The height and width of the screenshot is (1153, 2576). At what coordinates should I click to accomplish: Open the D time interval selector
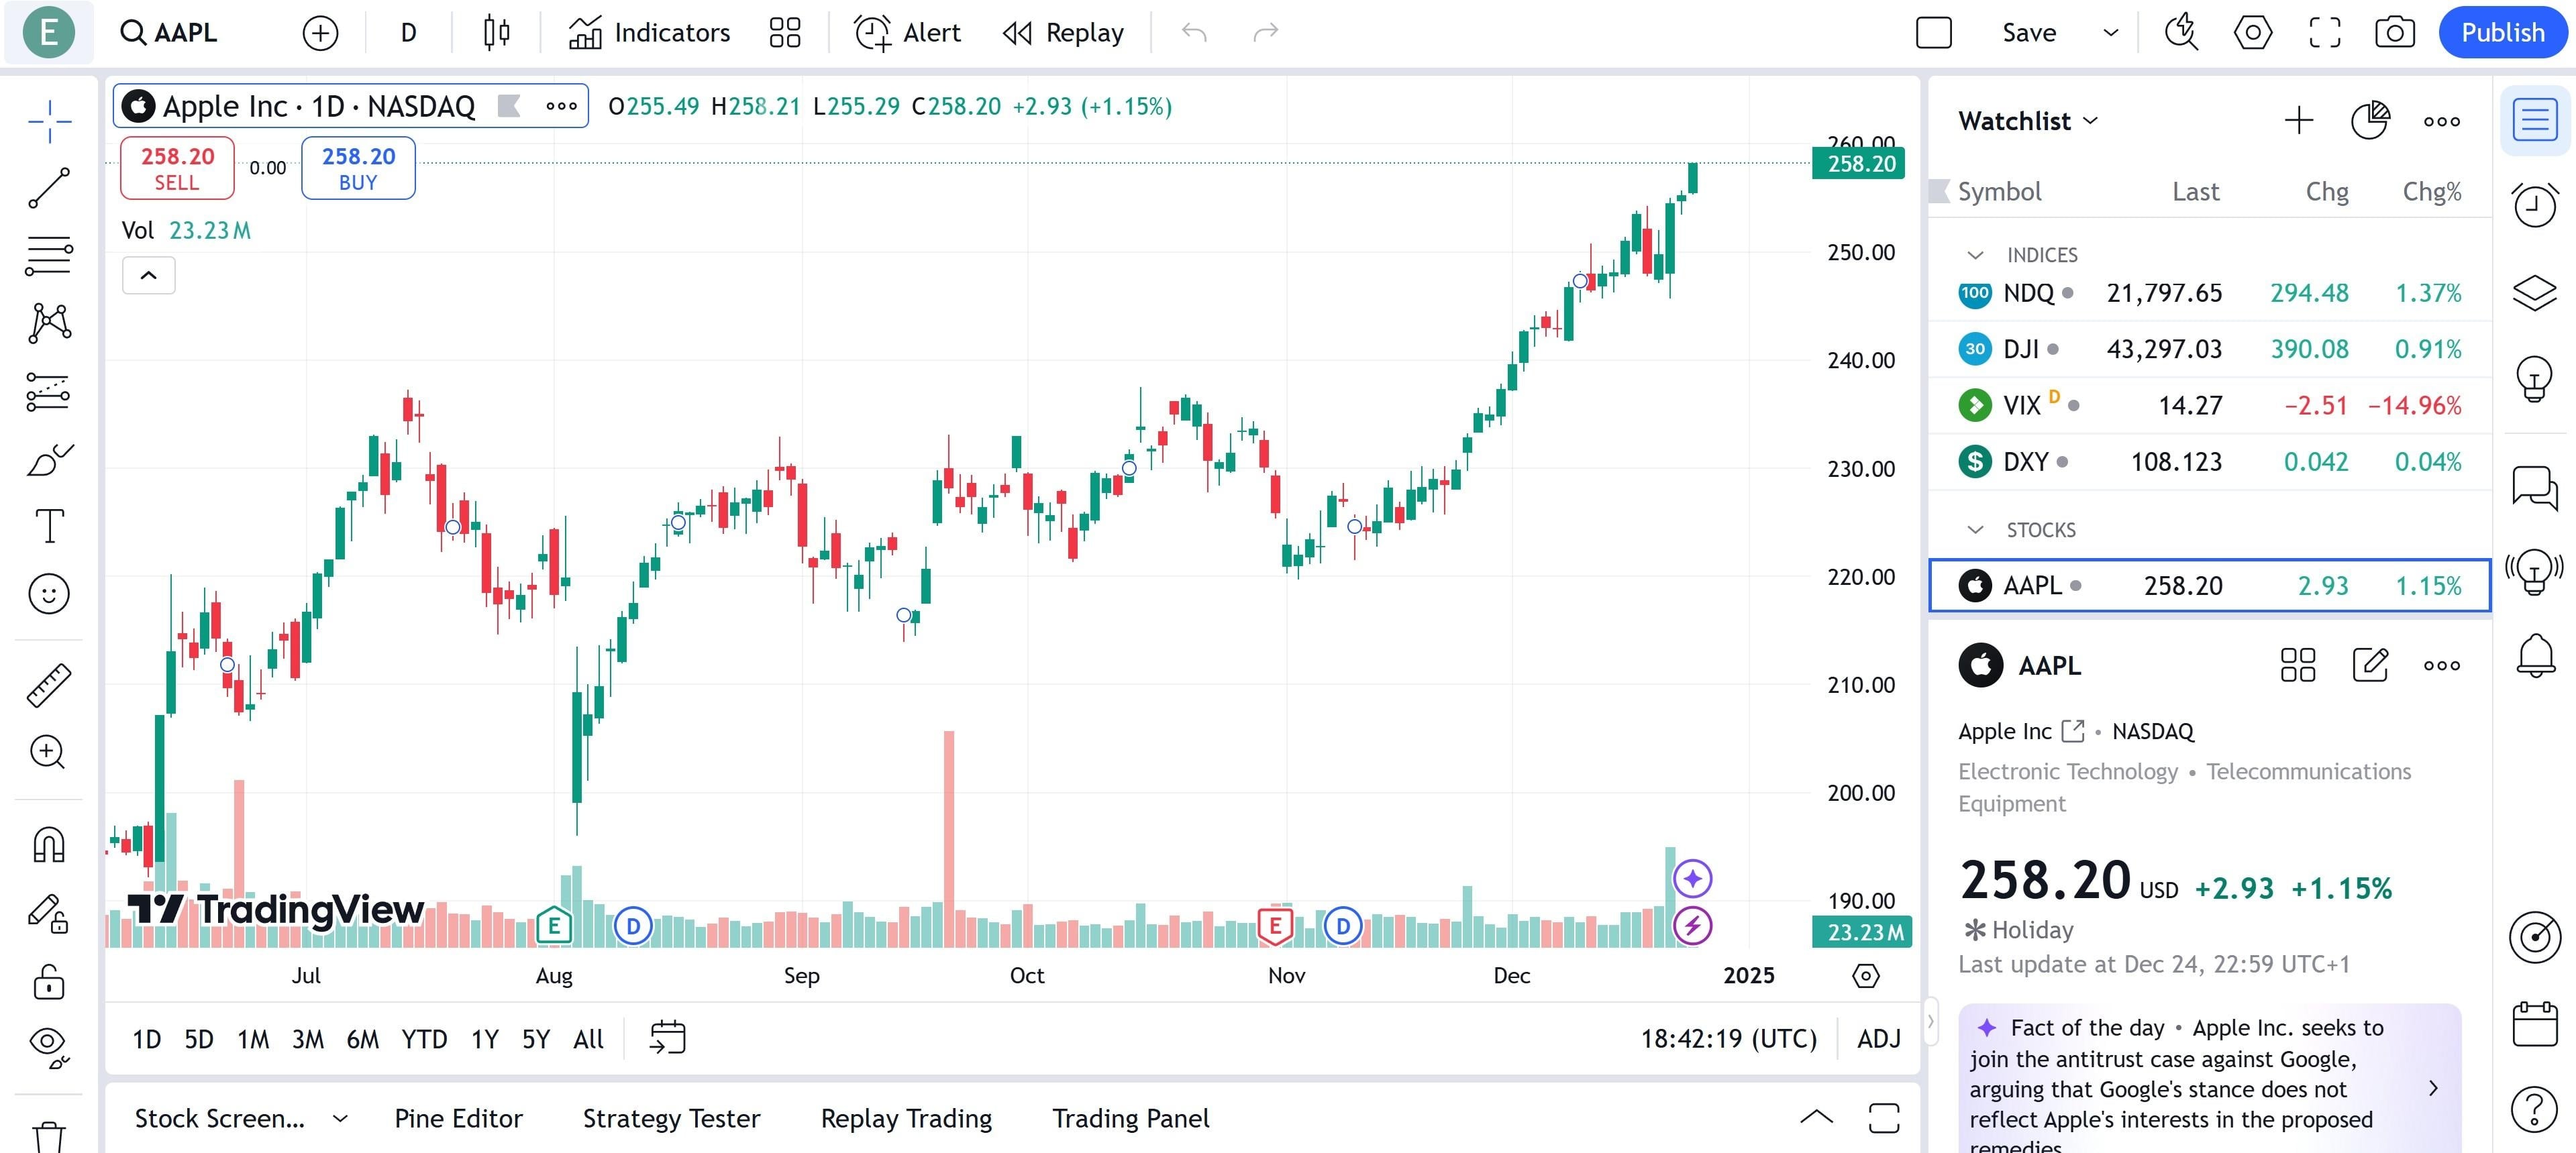[x=408, y=33]
